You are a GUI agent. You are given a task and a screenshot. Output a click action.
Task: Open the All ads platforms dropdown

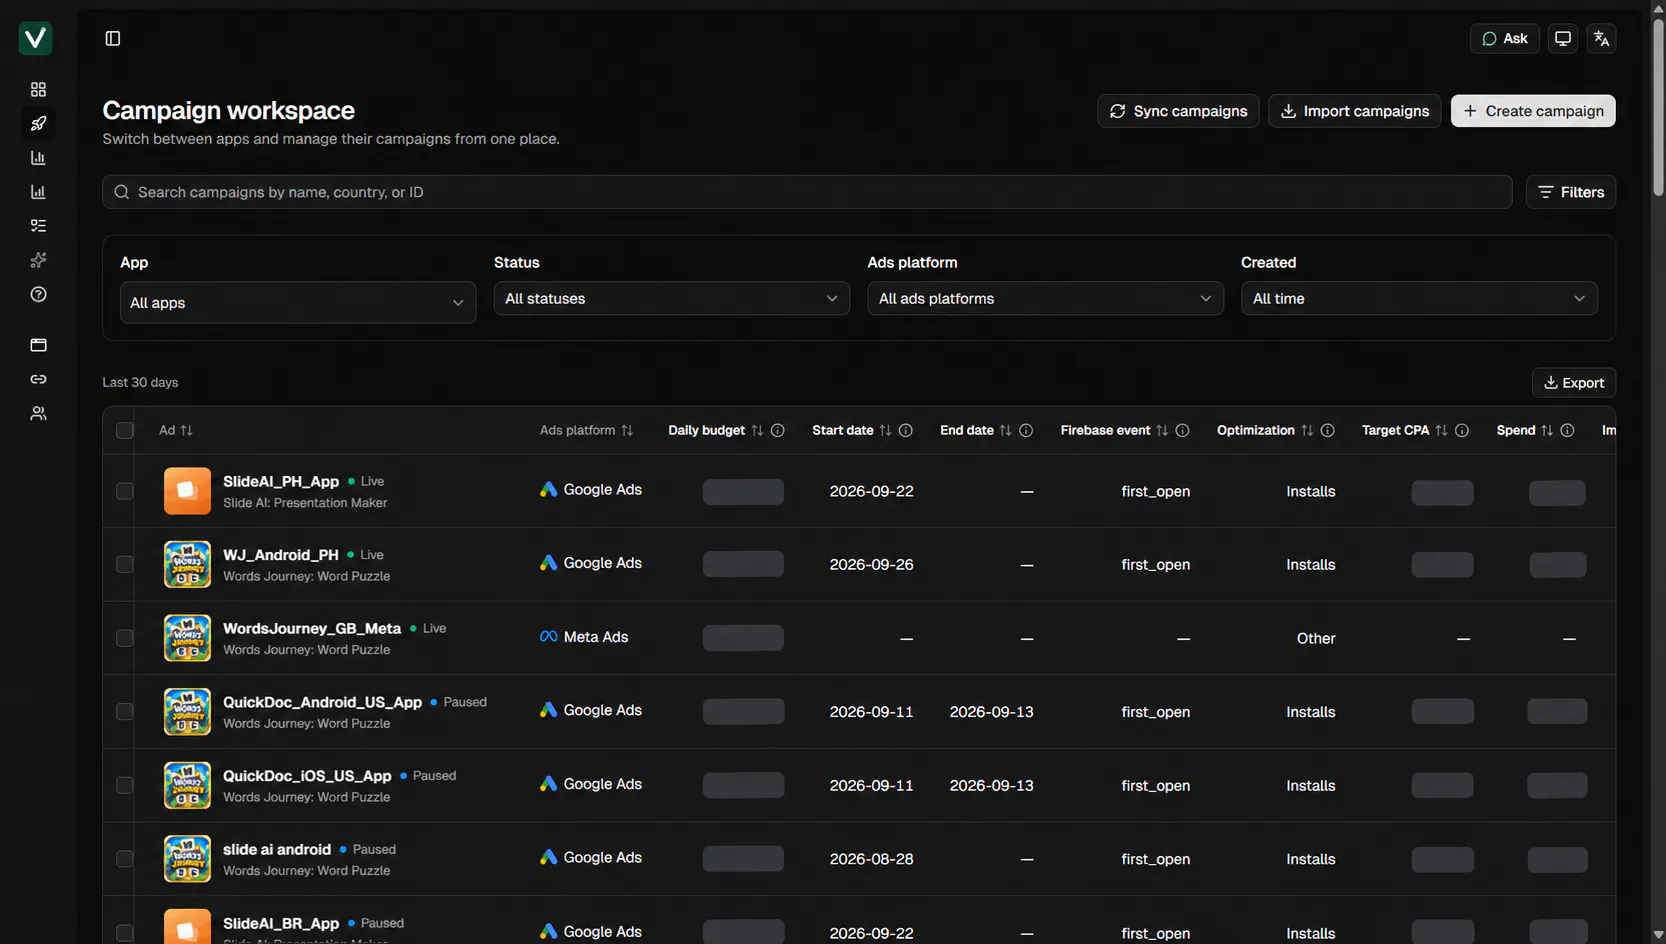[1045, 298]
